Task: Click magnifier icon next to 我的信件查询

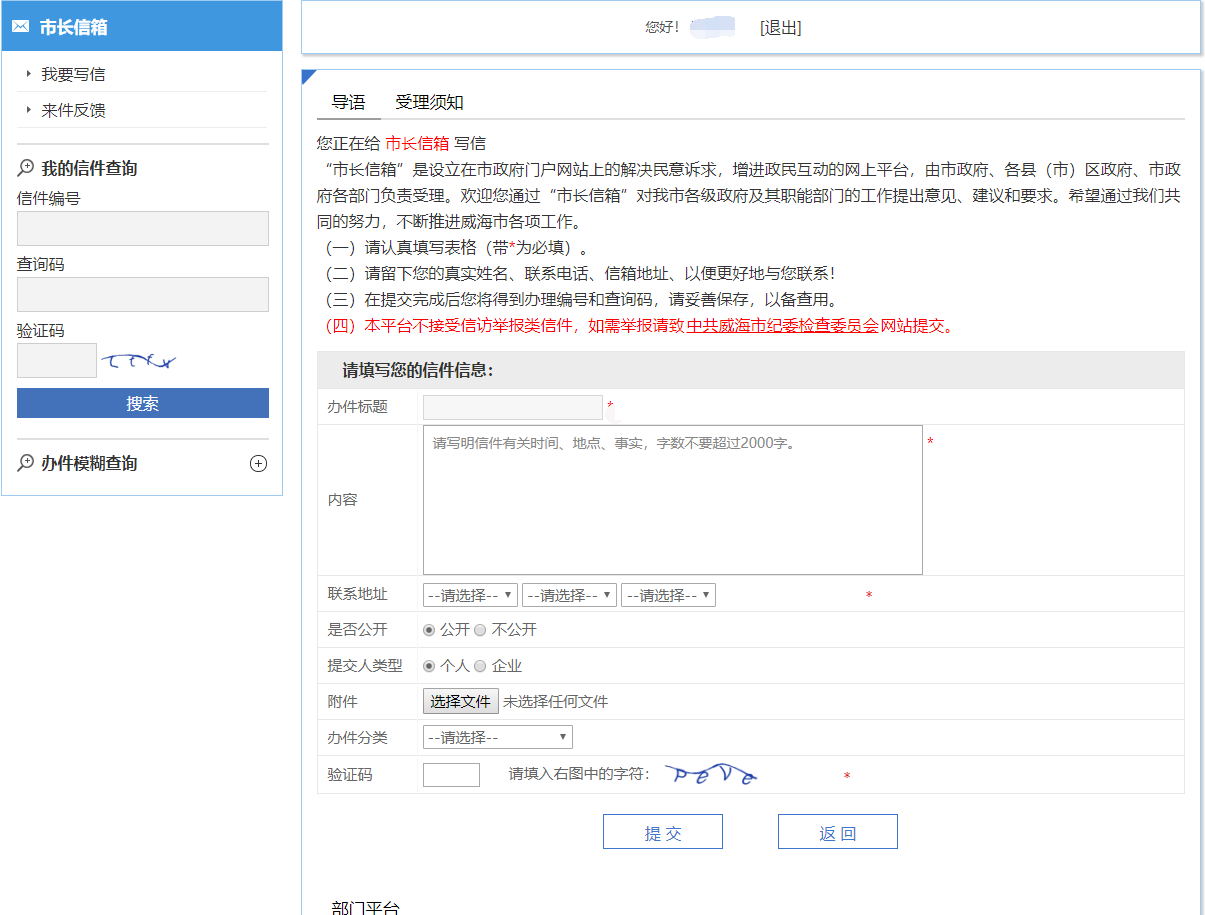Action: point(26,168)
